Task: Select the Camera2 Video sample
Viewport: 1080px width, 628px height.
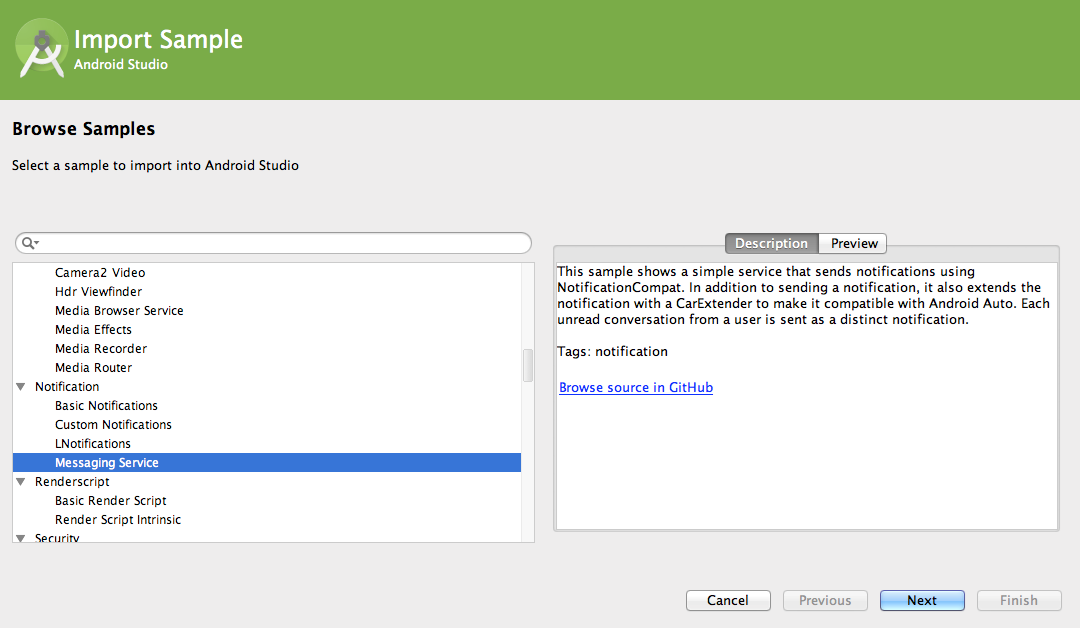Action: pyautogui.click(x=100, y=273)
